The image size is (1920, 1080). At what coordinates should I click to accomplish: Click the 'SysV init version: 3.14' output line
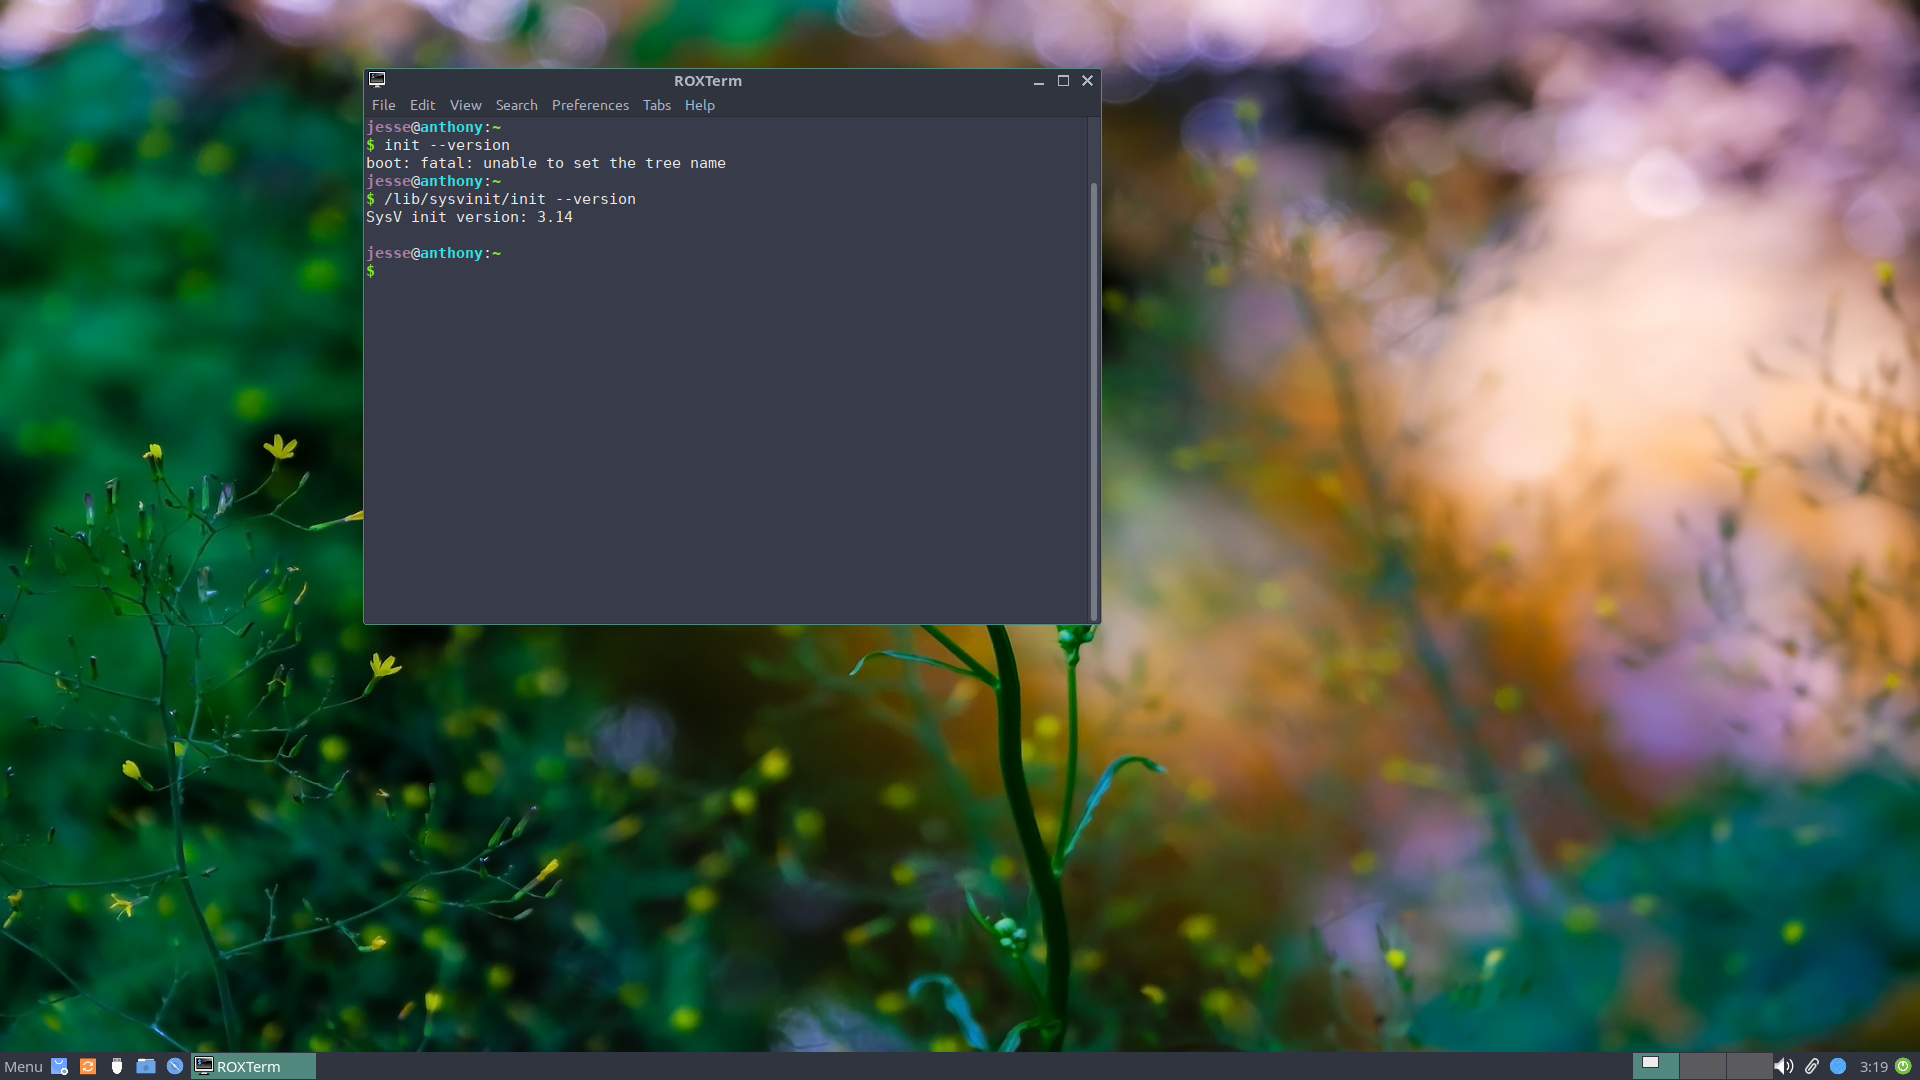pyautogui.click(x=469, y=217)
